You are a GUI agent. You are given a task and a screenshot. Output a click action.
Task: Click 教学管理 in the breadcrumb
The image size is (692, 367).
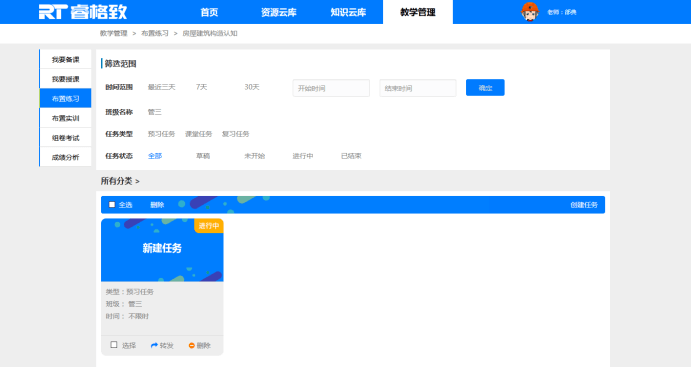coord(113,33)
